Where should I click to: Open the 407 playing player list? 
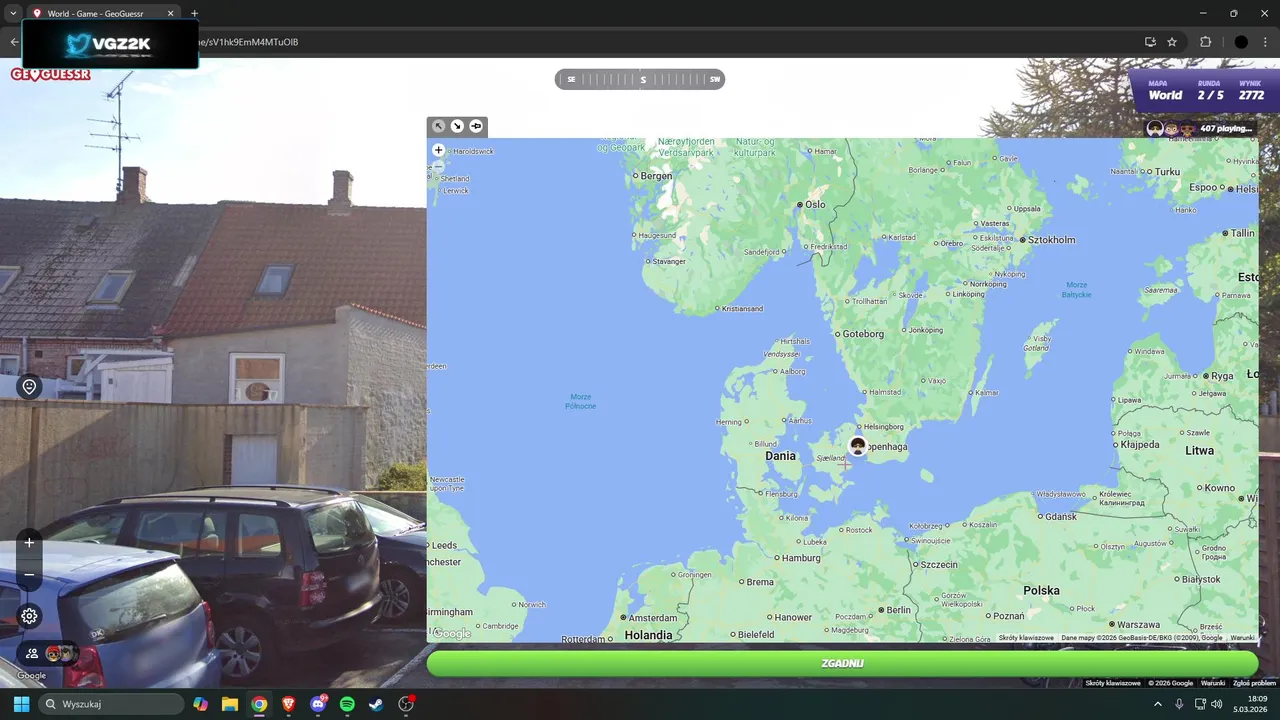(x=1199, y=128)
